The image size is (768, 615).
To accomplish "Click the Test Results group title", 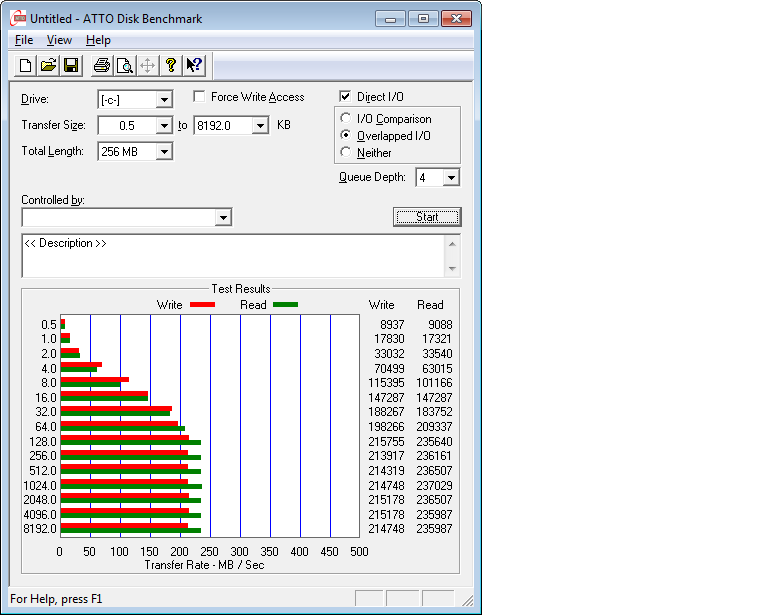I will (240, 289).
